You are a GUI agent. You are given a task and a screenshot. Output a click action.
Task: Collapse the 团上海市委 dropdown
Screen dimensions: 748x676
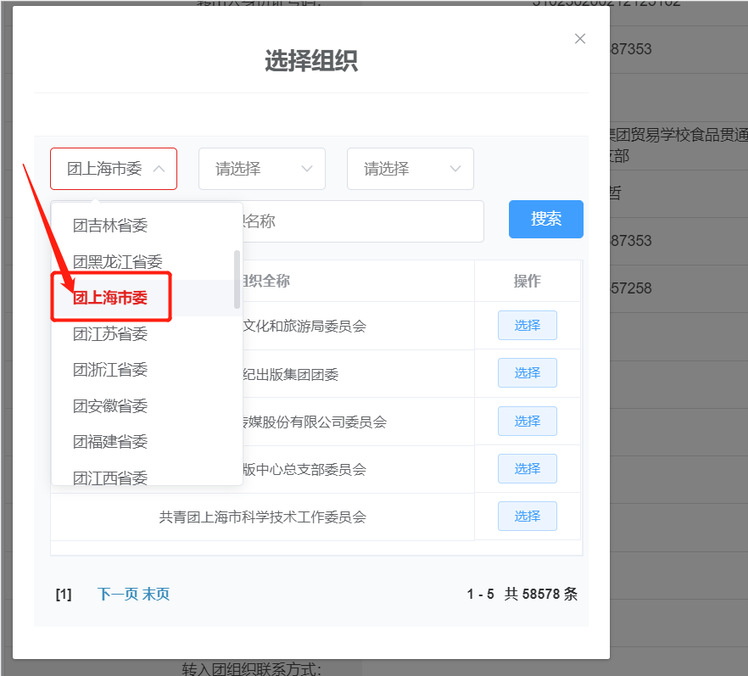[x=114, y=169]
